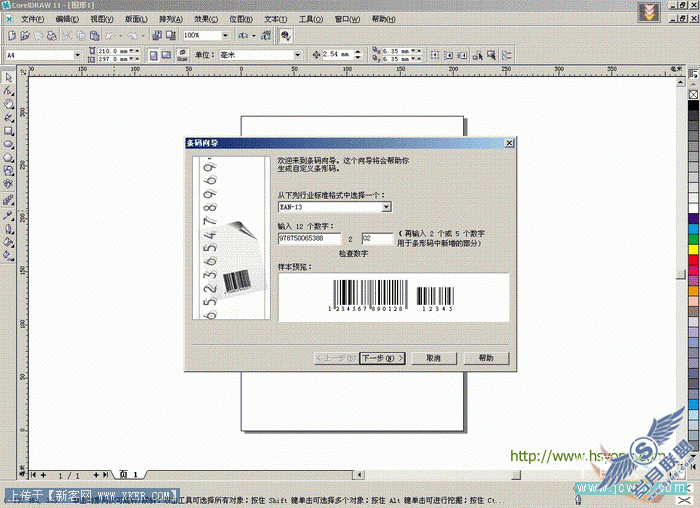Click the add page plus button before page counter
Screen dimensions: 700x508
click(x=43, y=475)
